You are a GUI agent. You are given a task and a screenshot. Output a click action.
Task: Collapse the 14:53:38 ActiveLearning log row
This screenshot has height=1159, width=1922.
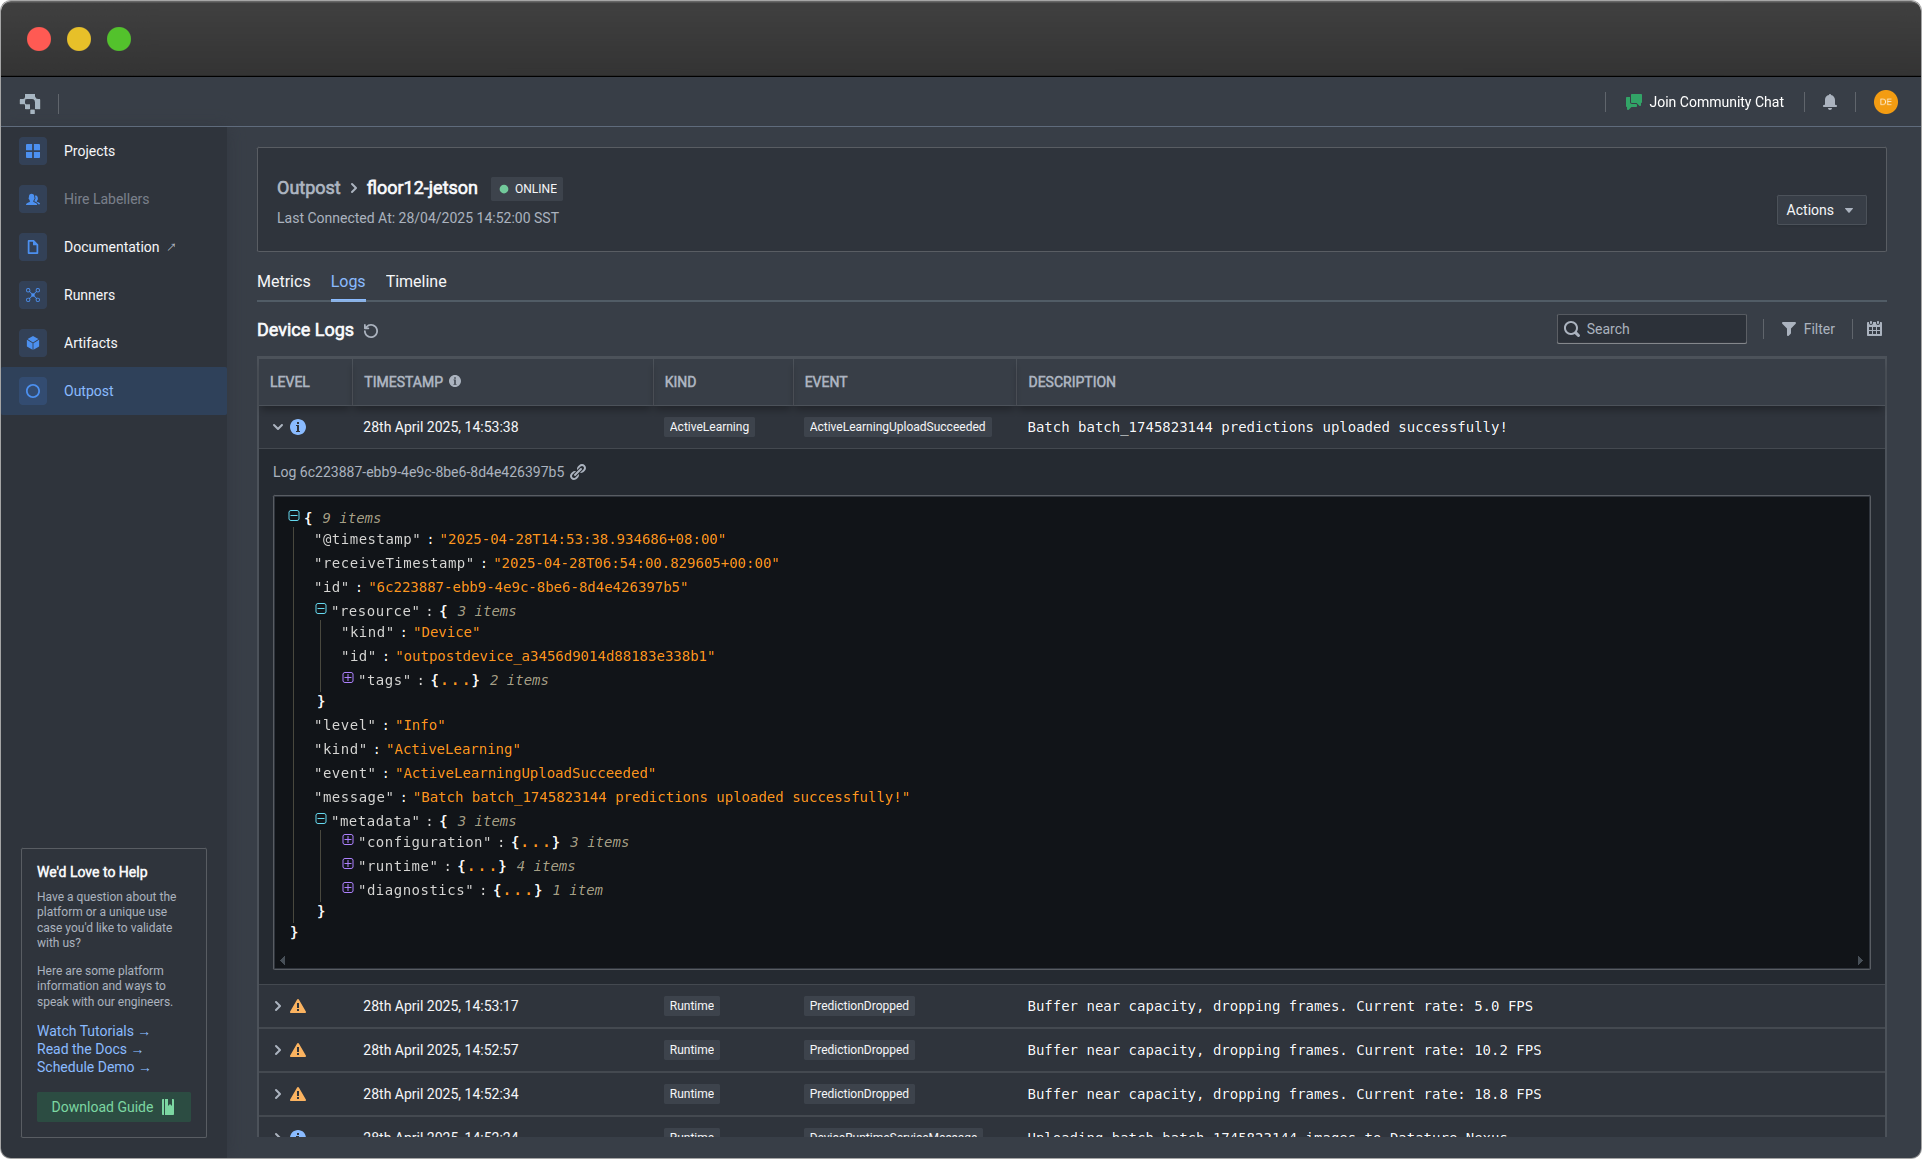click(278, 427)
